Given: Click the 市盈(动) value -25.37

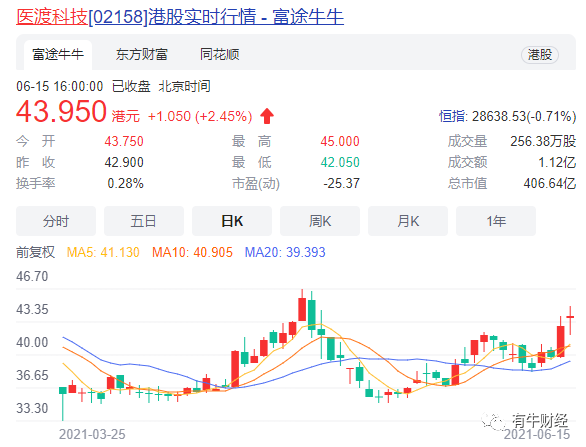Looking at the screenshot, I should click(341, 183).
